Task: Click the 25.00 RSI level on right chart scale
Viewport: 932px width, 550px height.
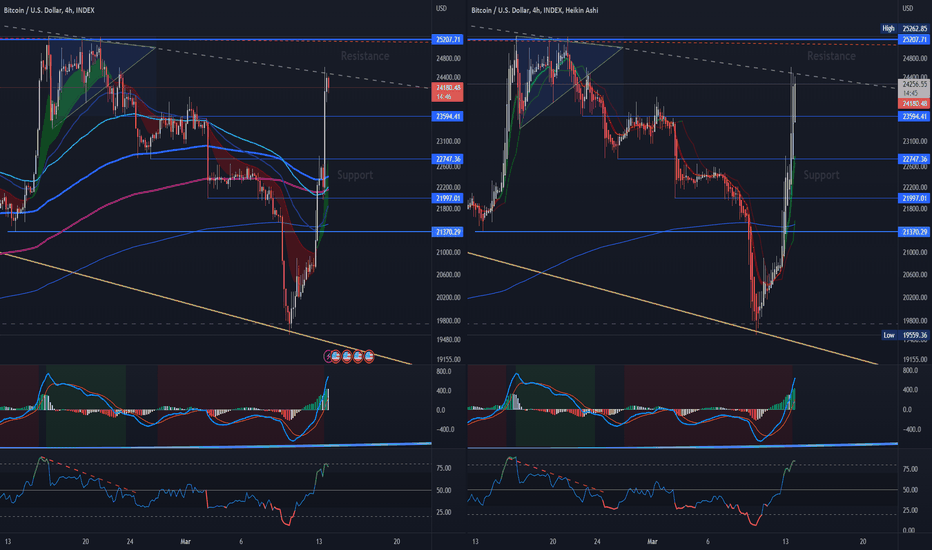Action: click(x=910, y=510)
